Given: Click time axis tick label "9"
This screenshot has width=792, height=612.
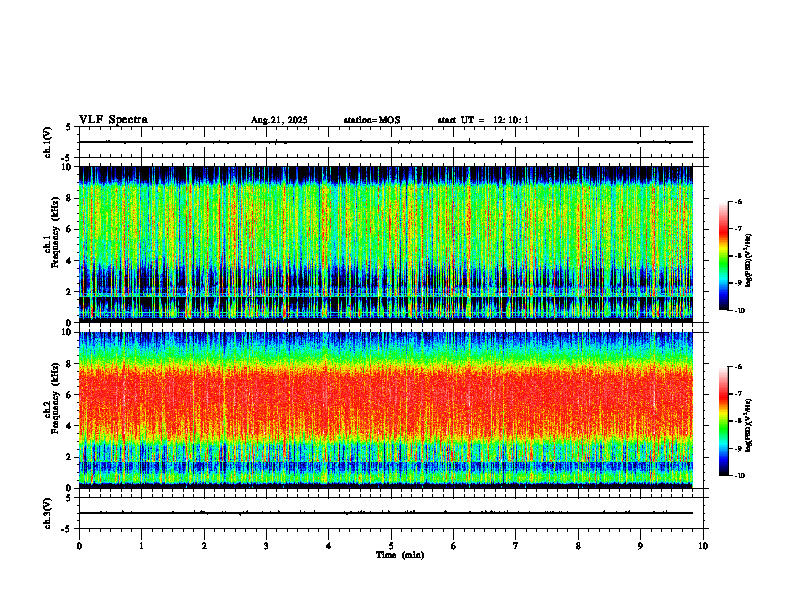Looking at the screenshot, I should pyautogui.click(x=640, y=546).
